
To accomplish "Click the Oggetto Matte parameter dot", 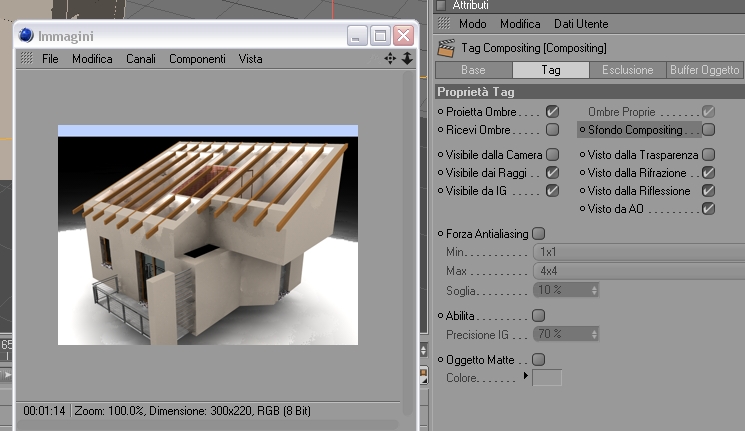I will tap(440, 360).
